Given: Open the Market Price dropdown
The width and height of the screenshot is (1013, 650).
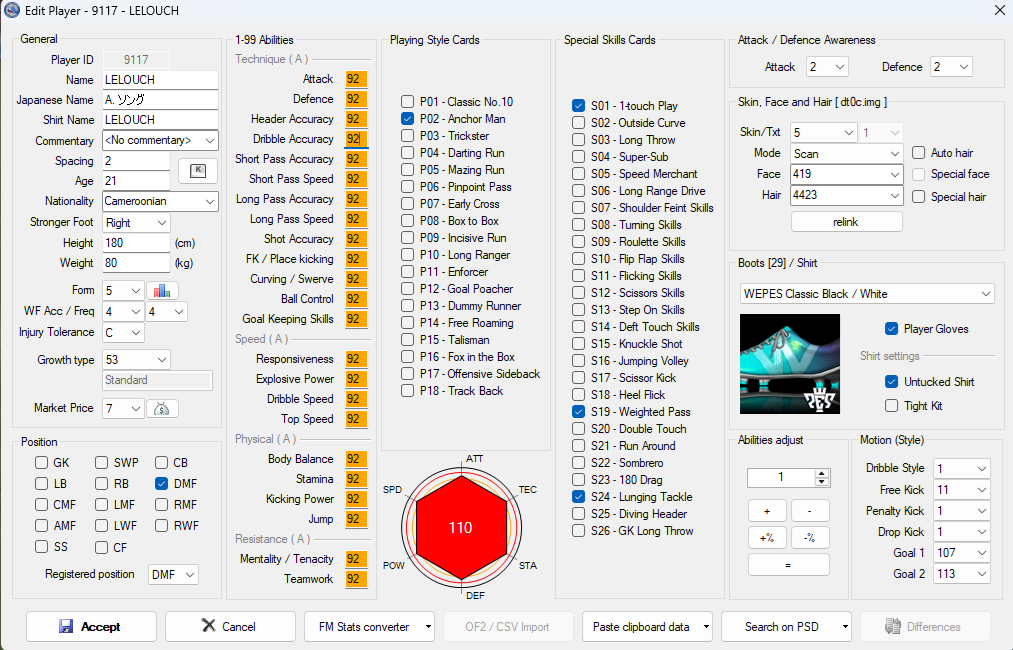Looking at the screenshot, I should [x=136, y=409].
